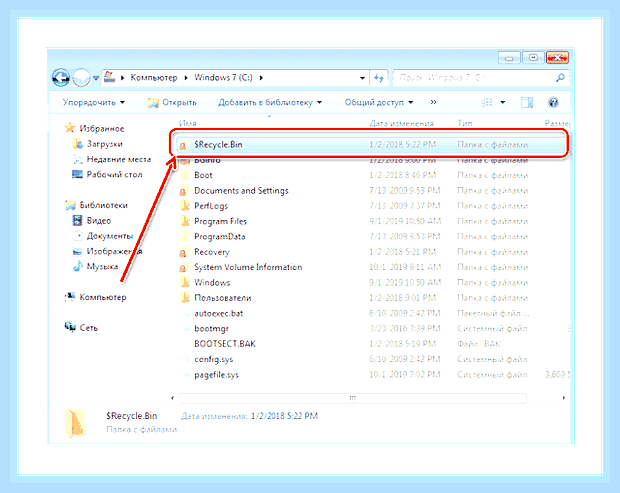Viewport: 620px width, 493px height.
Task: Open the Общий доступ menu
Action: [x=379, y=102]
